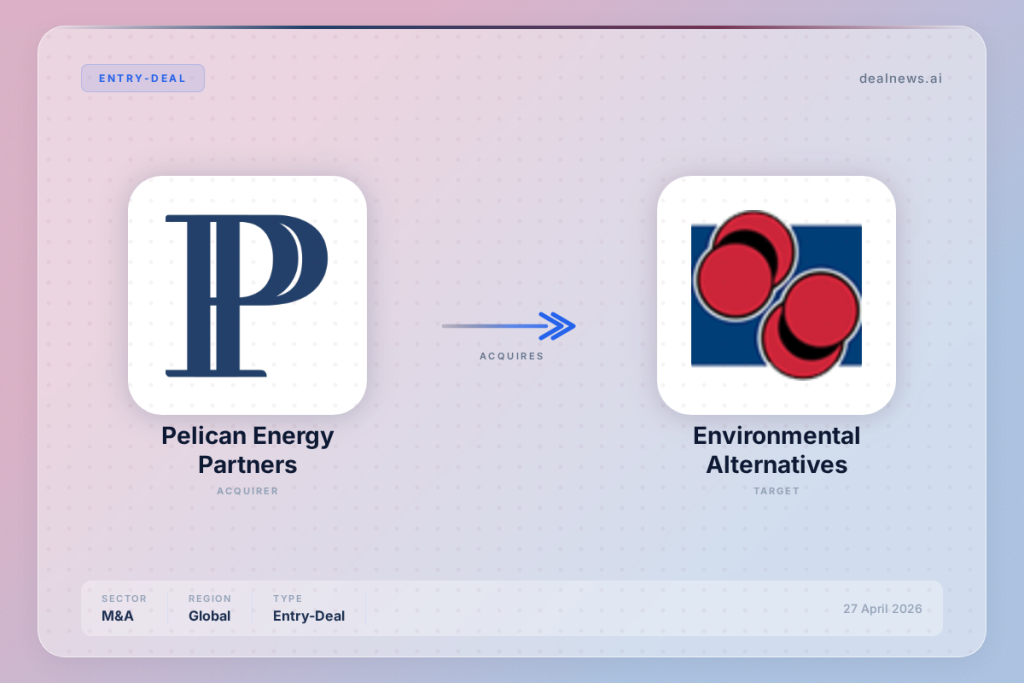The image size is (1024, 683).
Task: Select the M&A sector value
Action: coord(117,616)
